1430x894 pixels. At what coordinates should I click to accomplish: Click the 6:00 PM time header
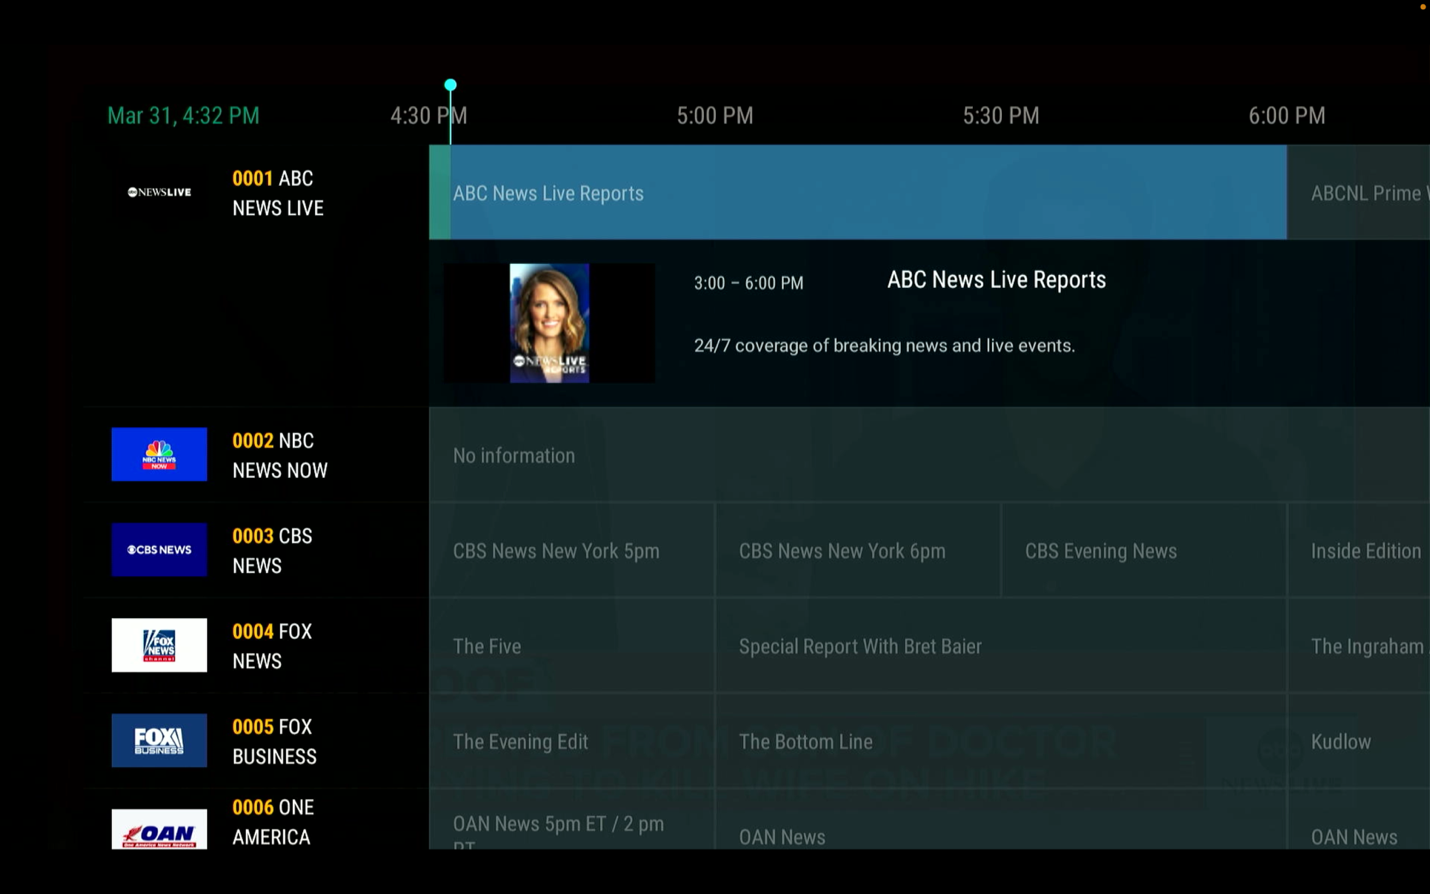1287,116
